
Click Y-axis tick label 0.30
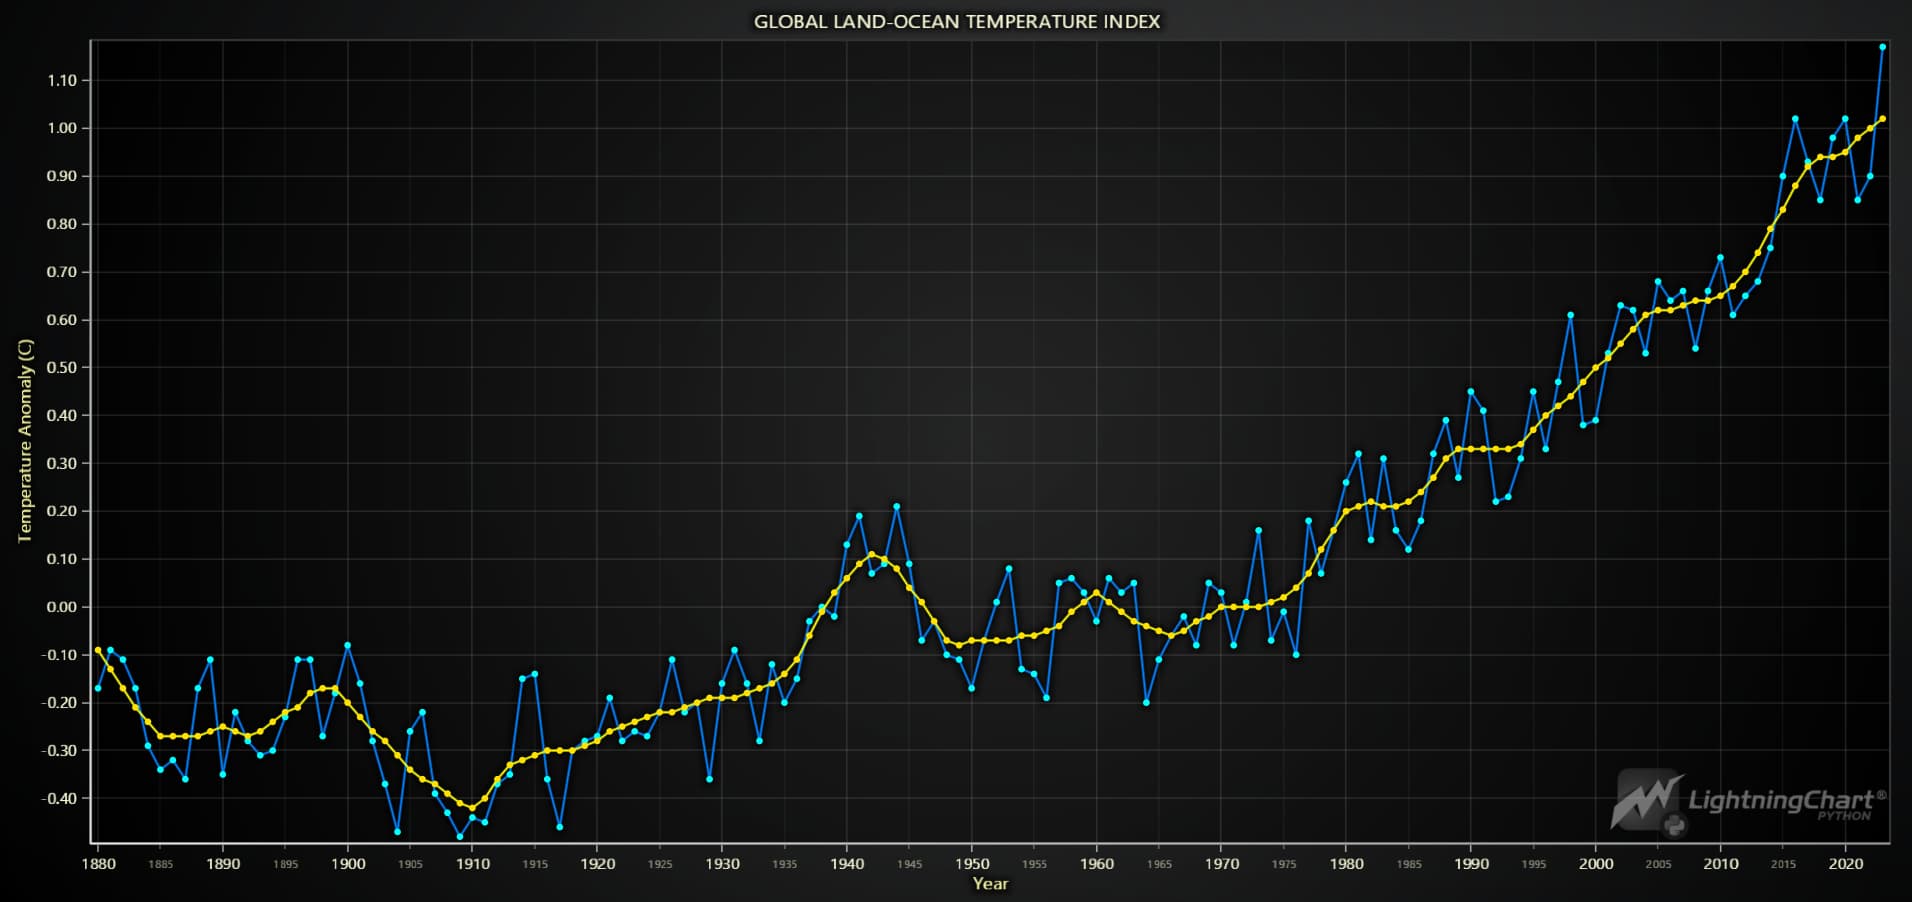coord(62,464)
